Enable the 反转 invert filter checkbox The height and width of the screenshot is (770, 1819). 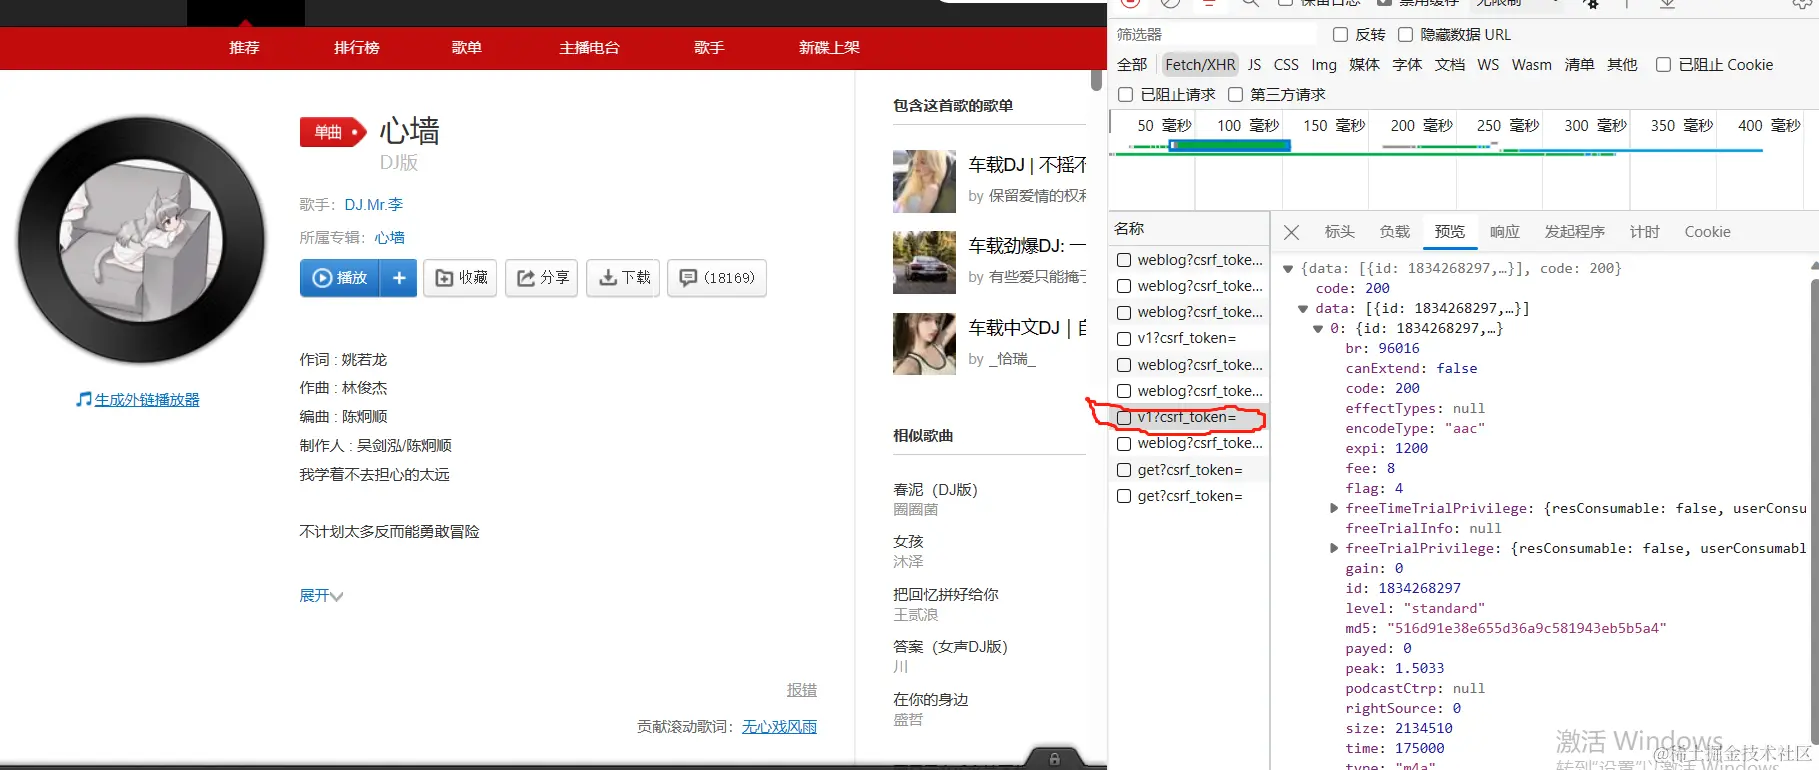[1341, 34]
